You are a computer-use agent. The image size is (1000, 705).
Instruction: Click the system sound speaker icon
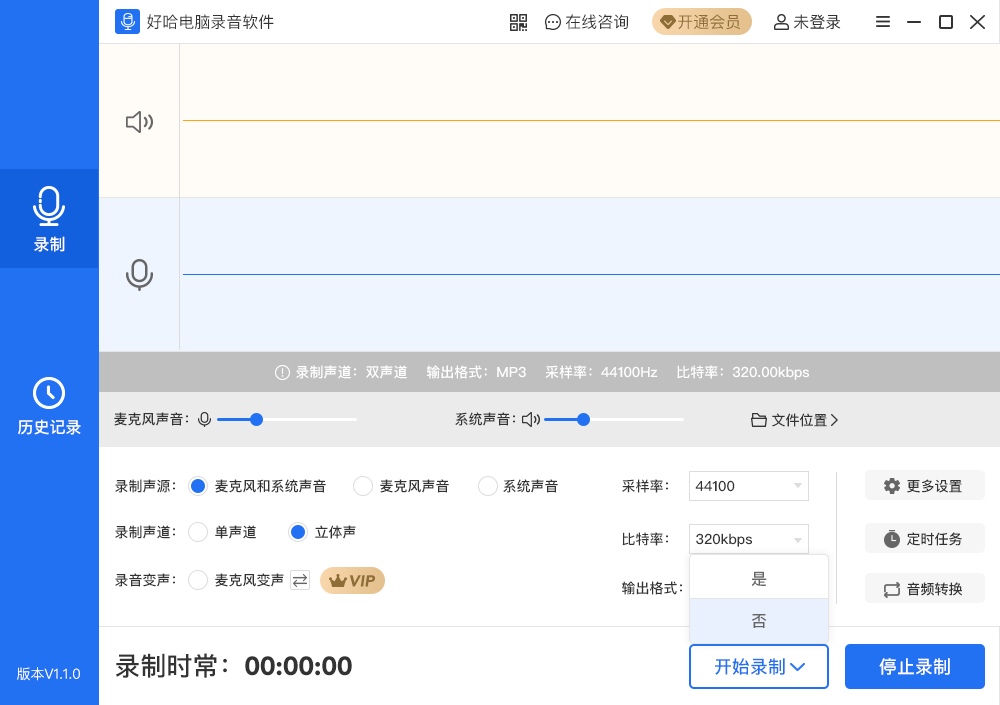pyautogui.click(x=139, y=119)
